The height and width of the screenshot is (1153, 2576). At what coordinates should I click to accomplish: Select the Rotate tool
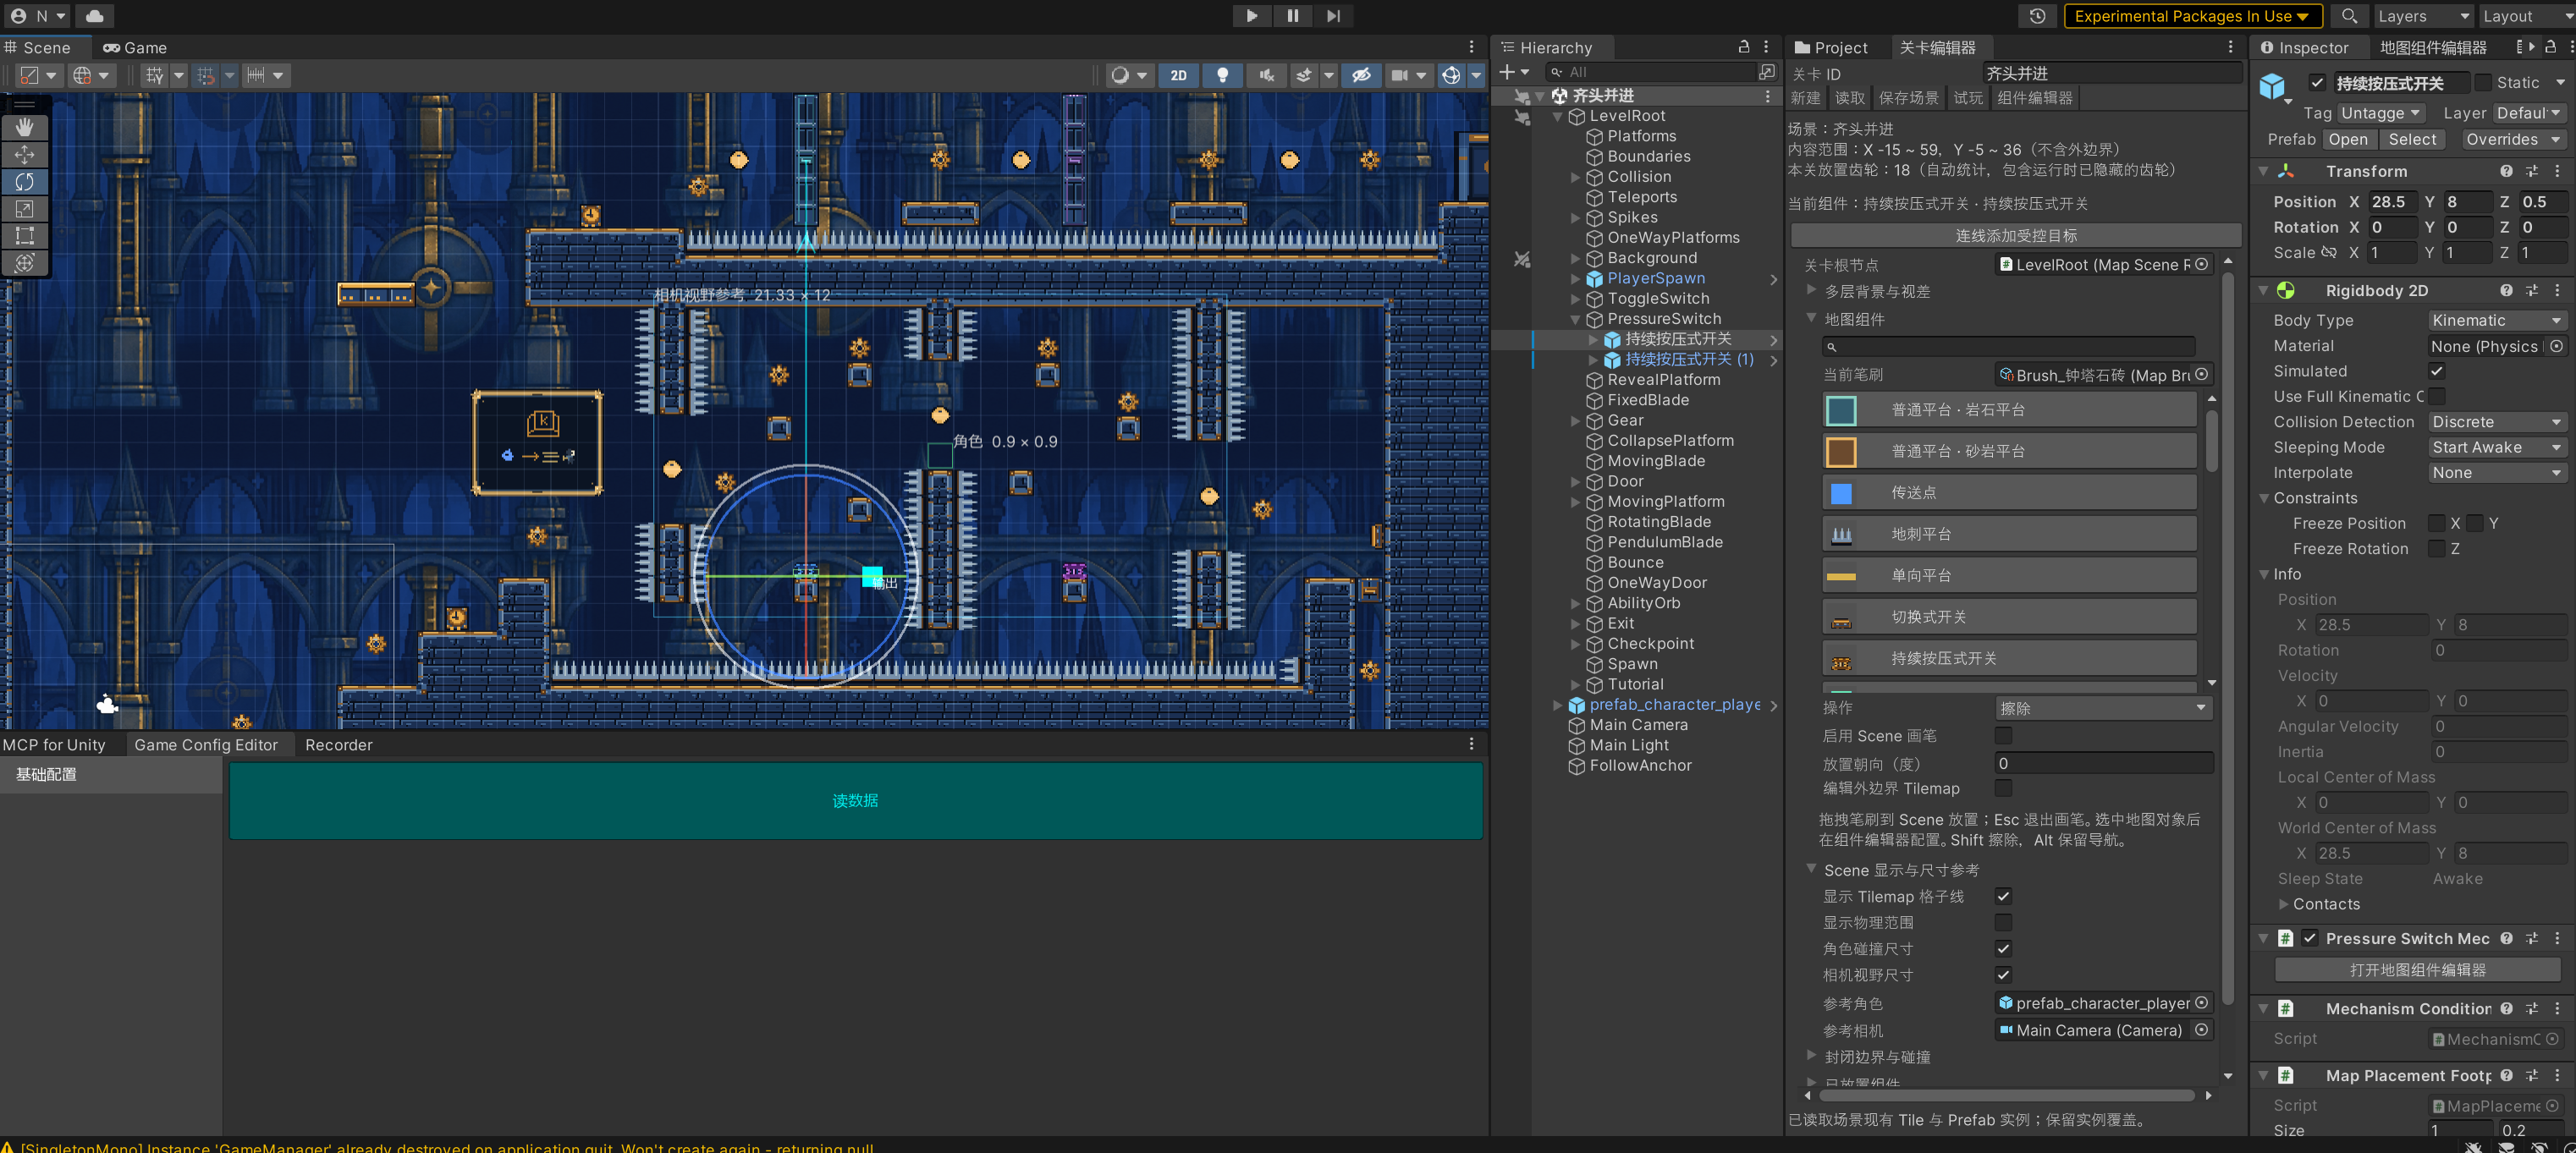(x=25, y=181)
